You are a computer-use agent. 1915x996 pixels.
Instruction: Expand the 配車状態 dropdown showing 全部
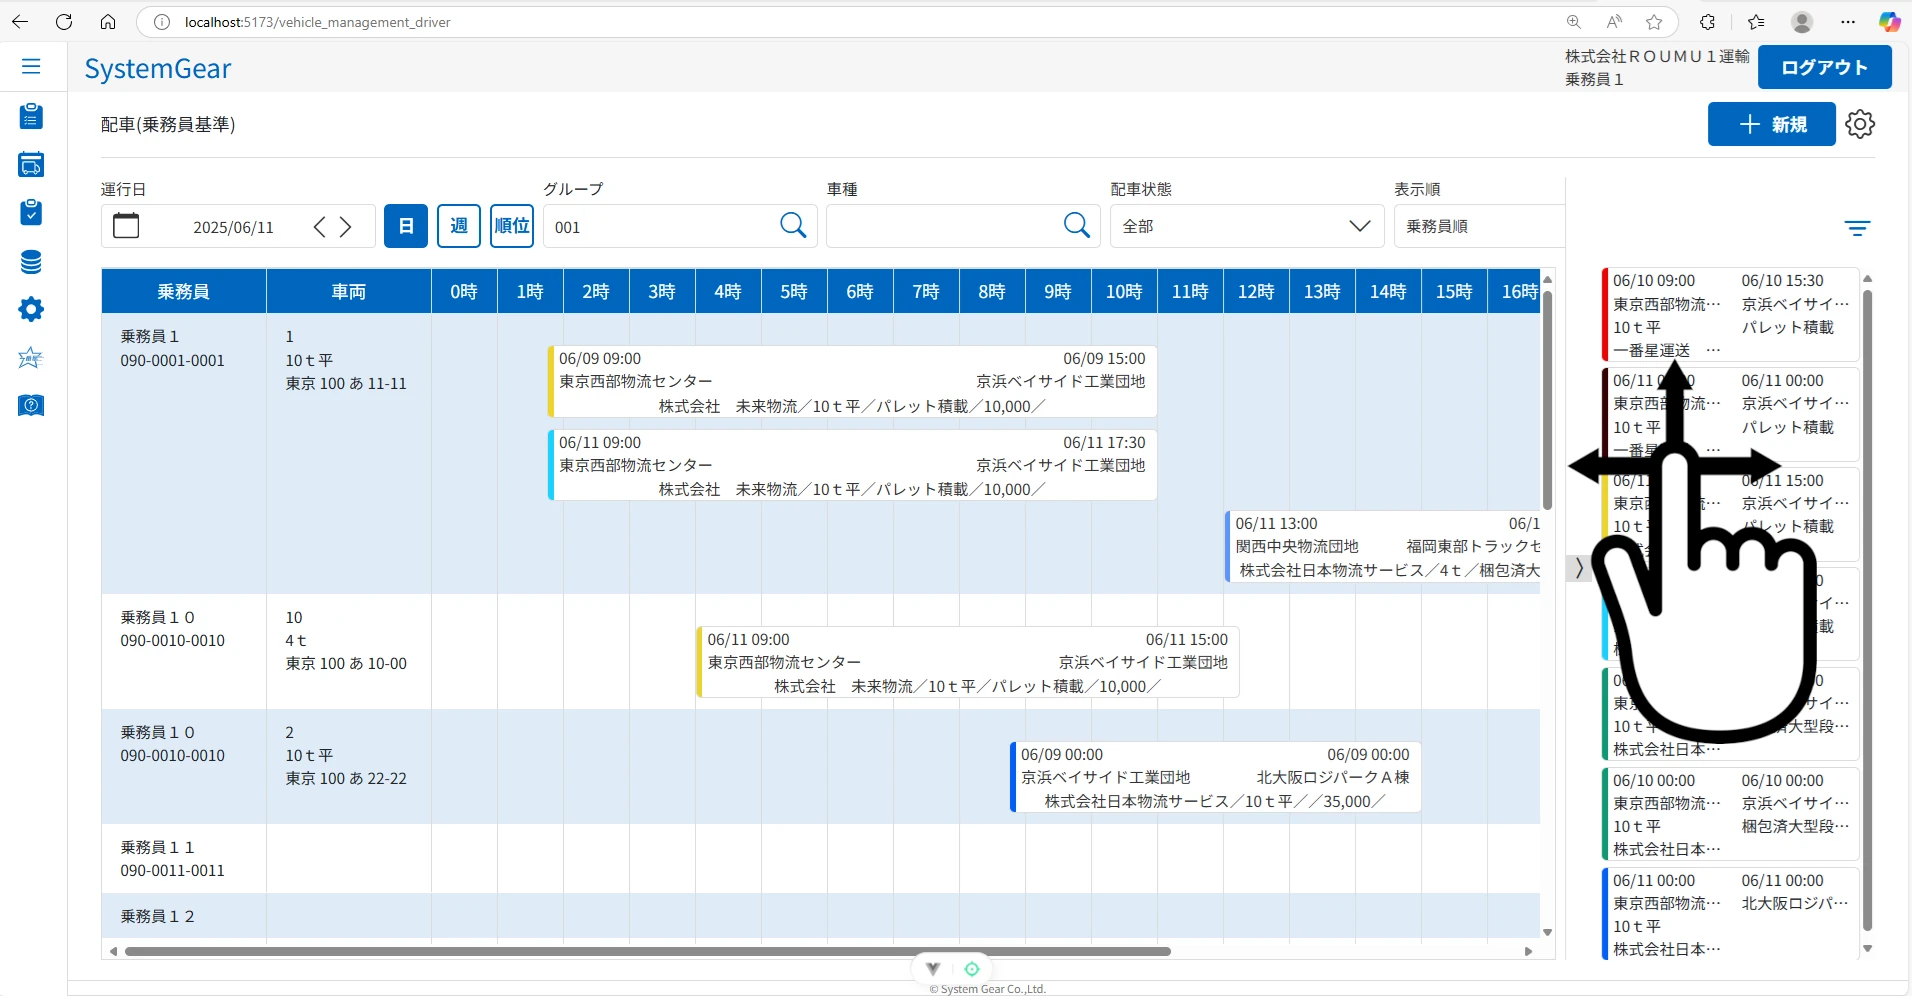[1246, 226]
